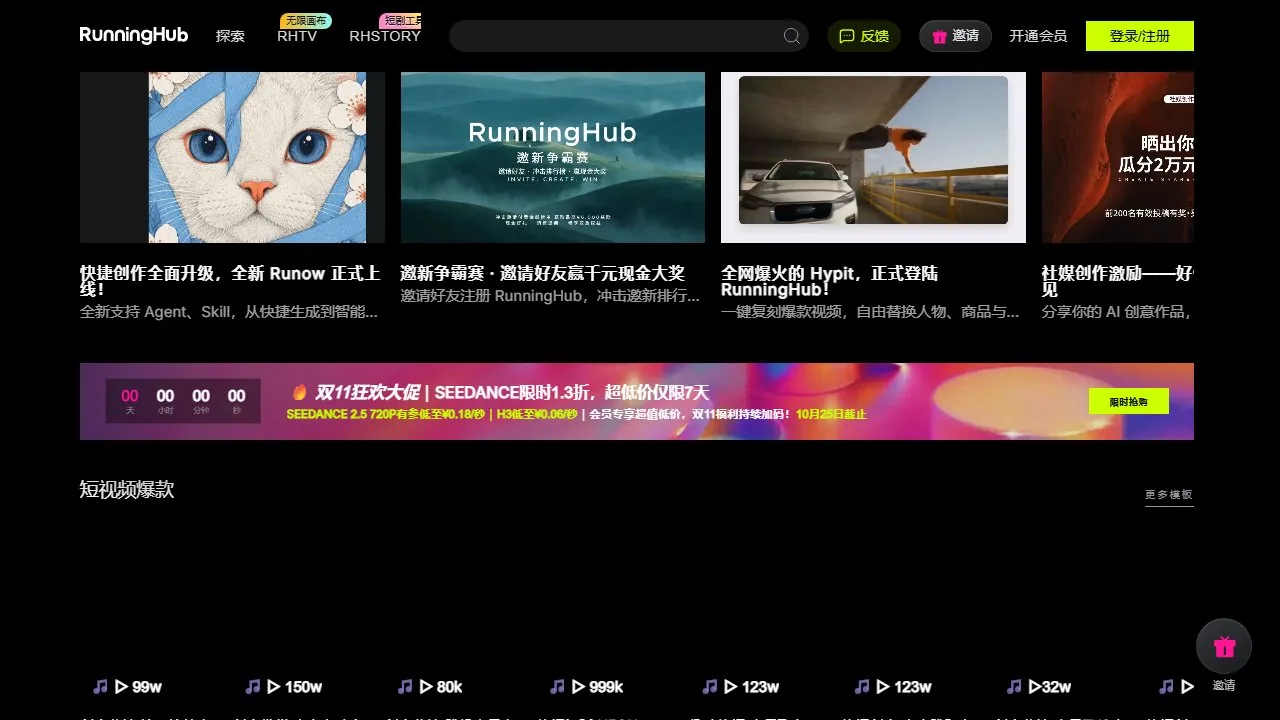Screen dimensions: 1280x720
Task: Open the 开通会员 membership page
Action: pos(1038,36)
